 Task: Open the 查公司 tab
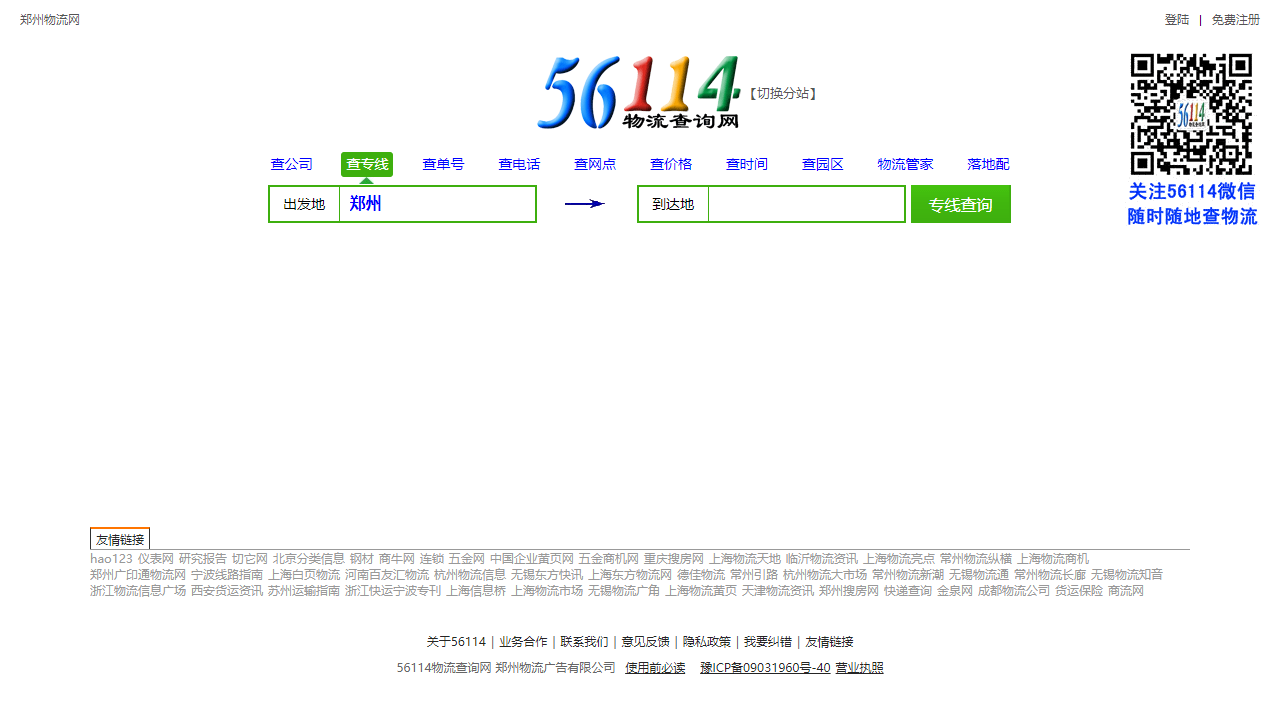pos(291,164)
